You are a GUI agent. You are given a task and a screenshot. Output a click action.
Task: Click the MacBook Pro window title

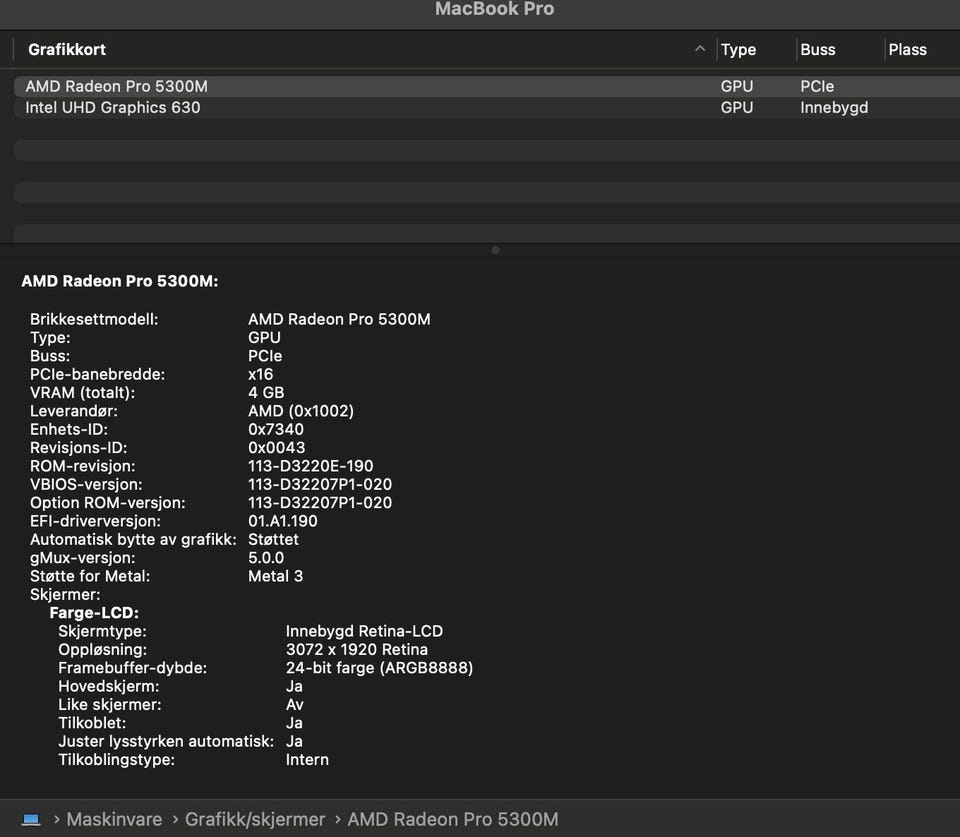(494, 9)
